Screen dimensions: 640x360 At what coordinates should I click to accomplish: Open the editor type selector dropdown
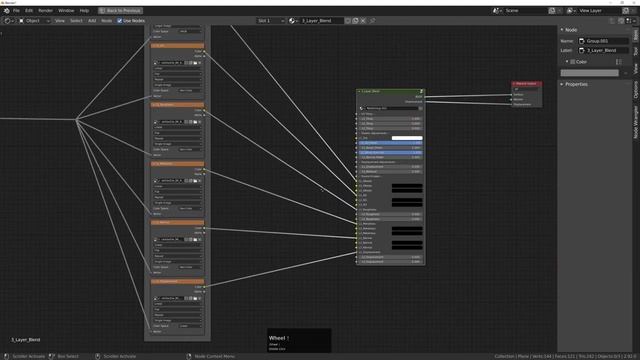point(9,20)
